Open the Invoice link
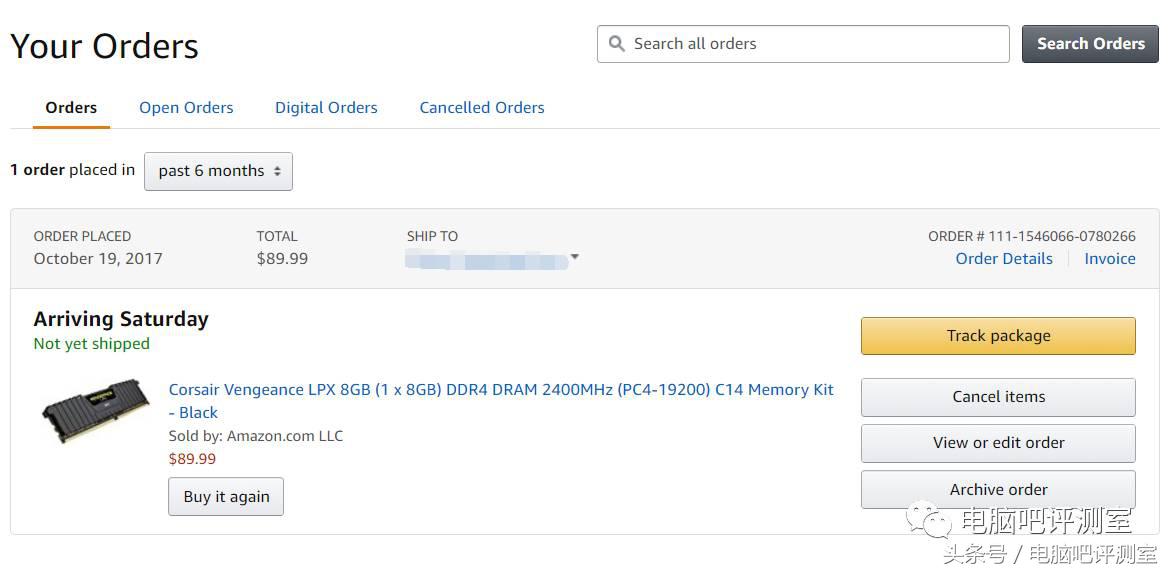The height and width of the screenshot is (573, 1171). (1110, 259)
